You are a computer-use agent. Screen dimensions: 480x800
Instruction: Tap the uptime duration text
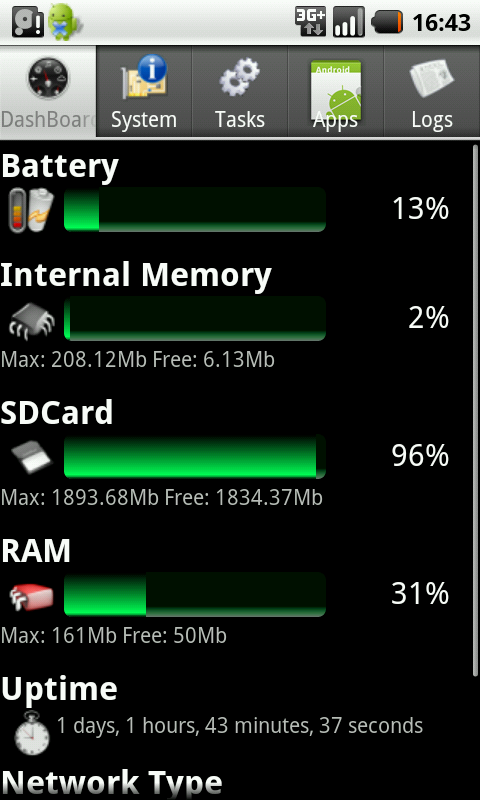[x=239, y=726]
